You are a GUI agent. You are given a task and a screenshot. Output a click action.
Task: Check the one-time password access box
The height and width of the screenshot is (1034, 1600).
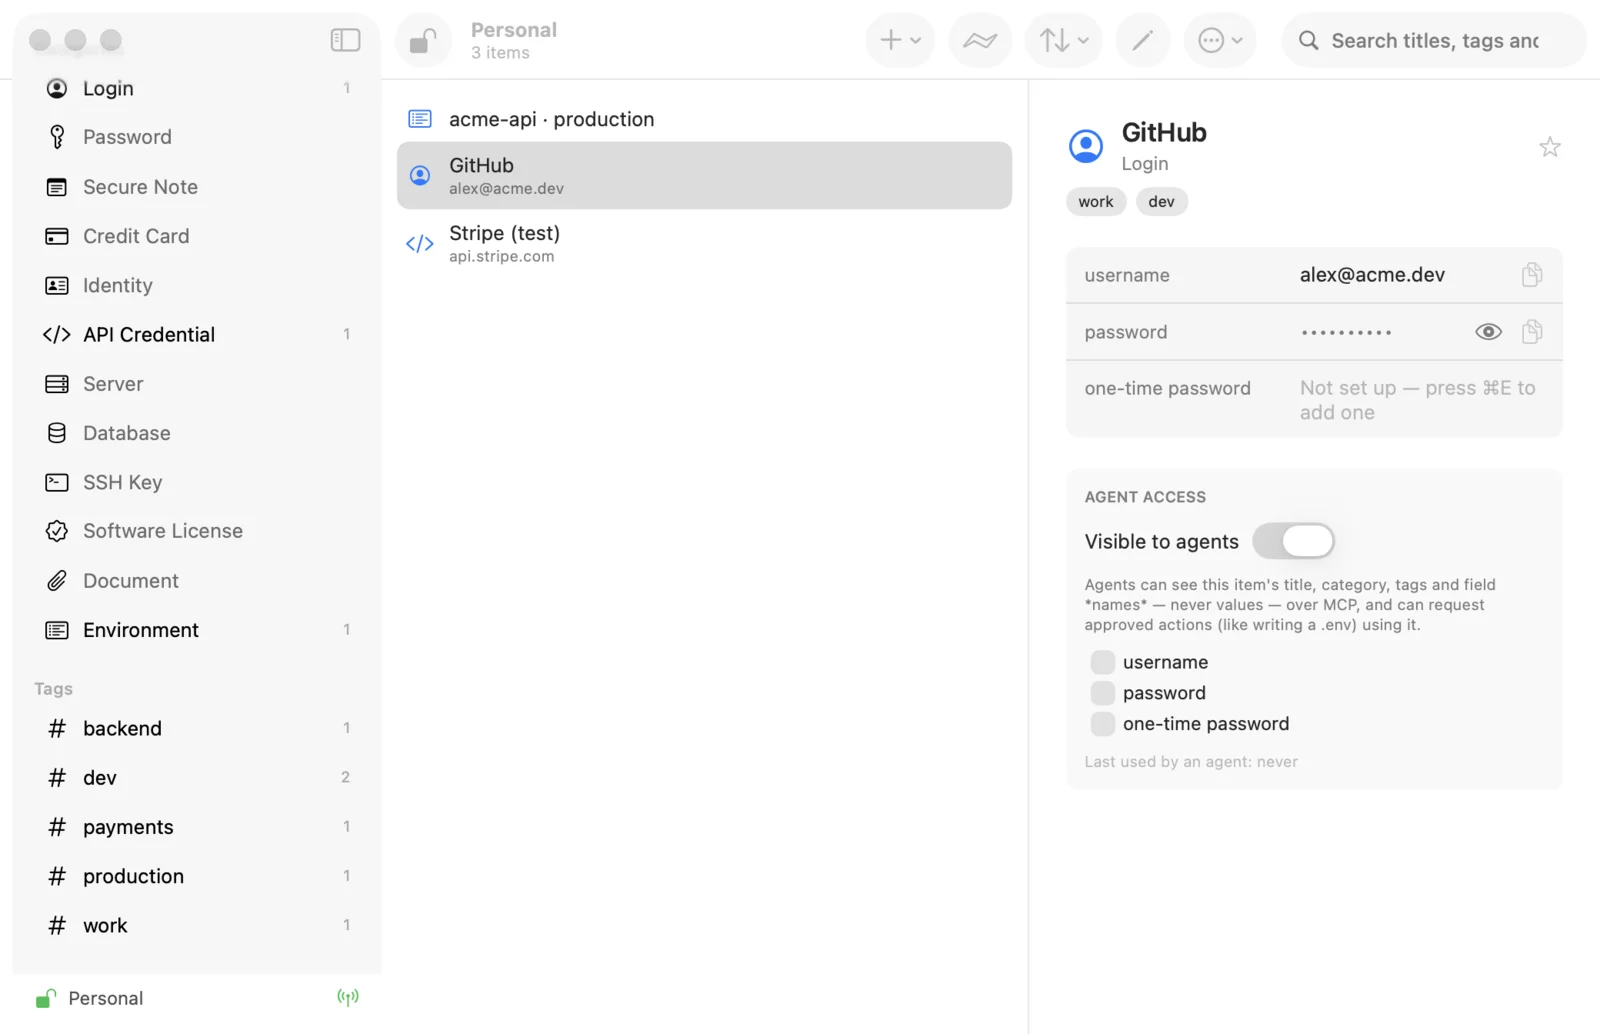(1102, 724)
